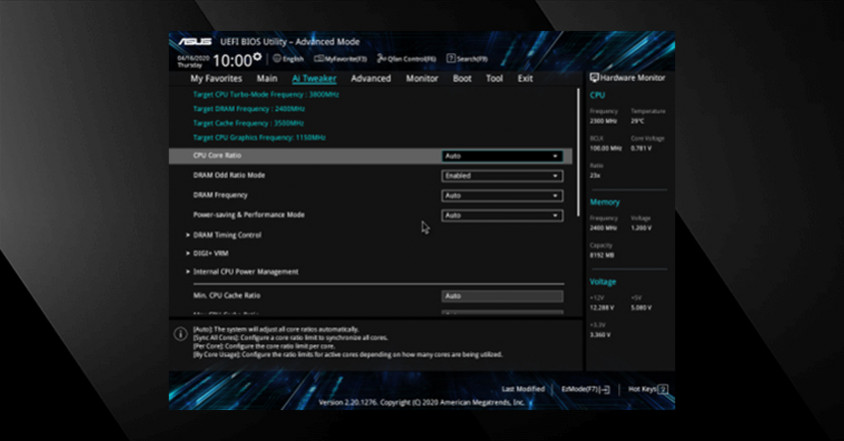Open the DRAM Frequency dropdown
Image resolution: width=844 pixels, height=441 pixels.
tap(502, 196)
